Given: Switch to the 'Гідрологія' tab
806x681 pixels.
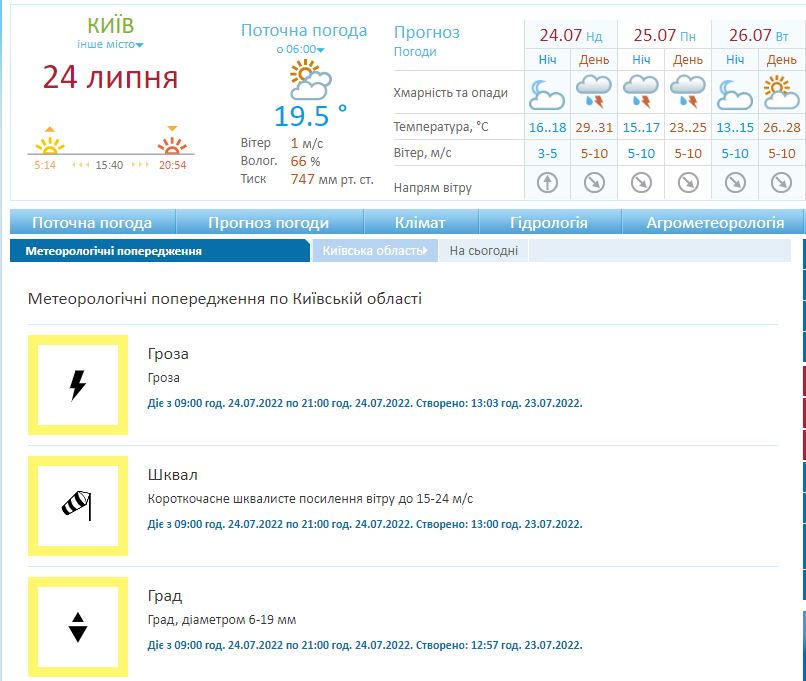Looking at the screenshot, I should (x=549, y=223).
